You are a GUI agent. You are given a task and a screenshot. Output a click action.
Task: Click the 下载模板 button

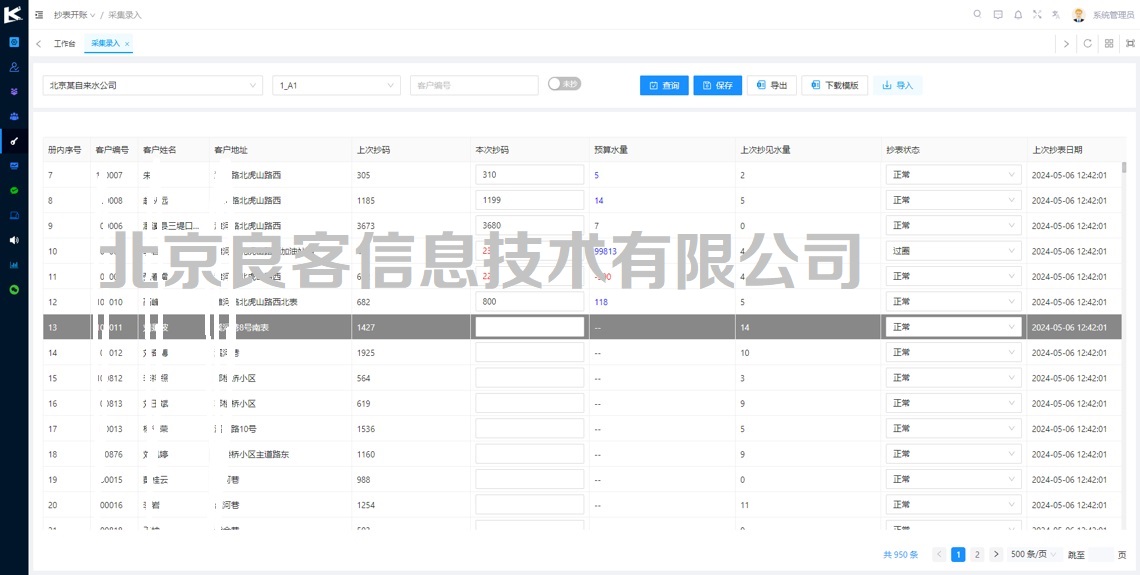(835, 85)
